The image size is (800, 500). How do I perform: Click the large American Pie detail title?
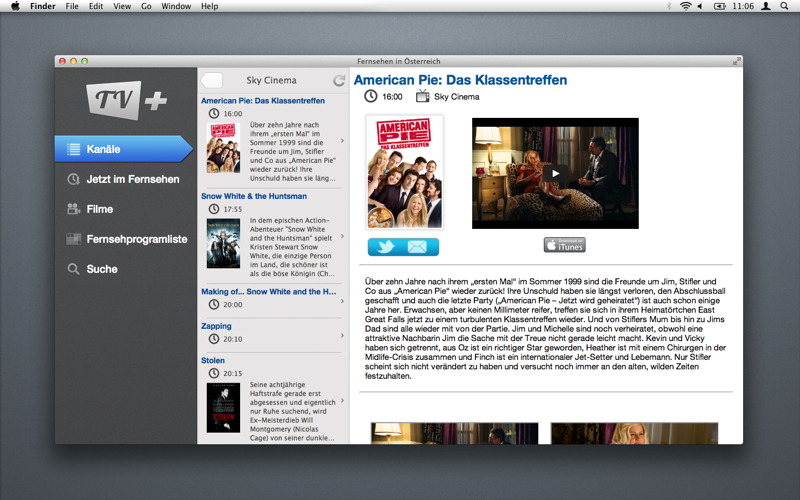[x=460, y=80]
